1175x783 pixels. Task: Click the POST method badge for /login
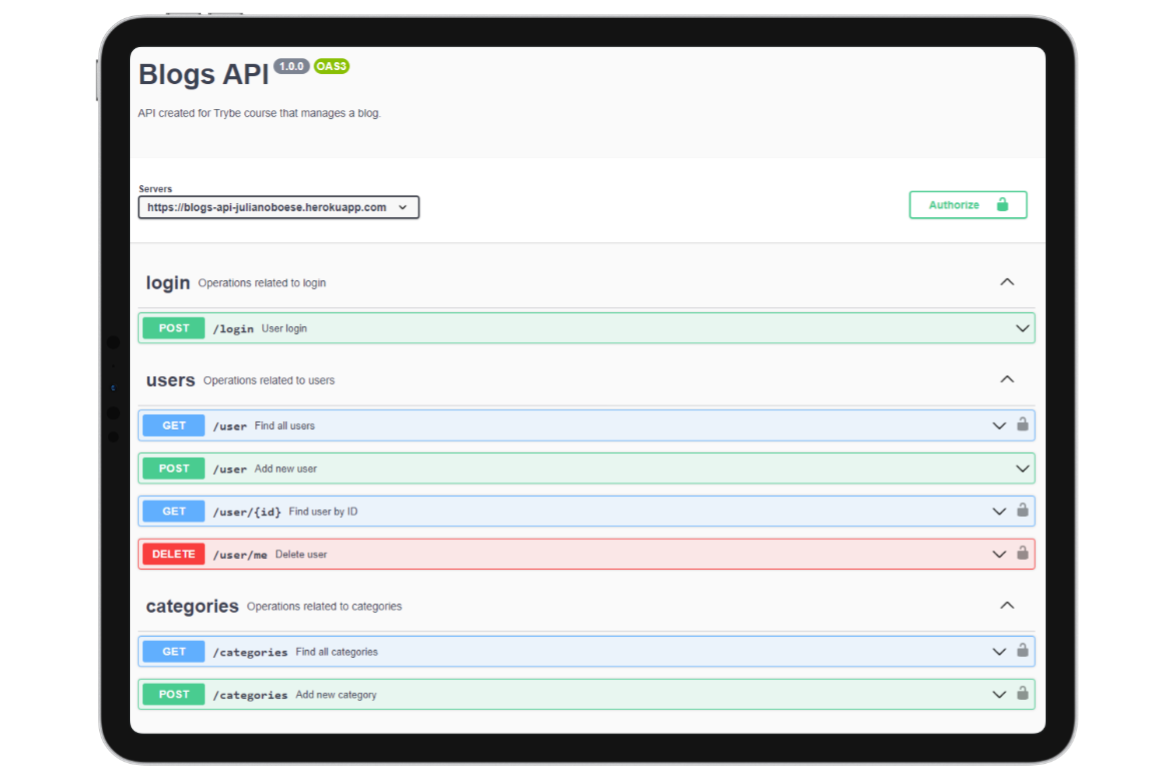click(x=174, y=328)
